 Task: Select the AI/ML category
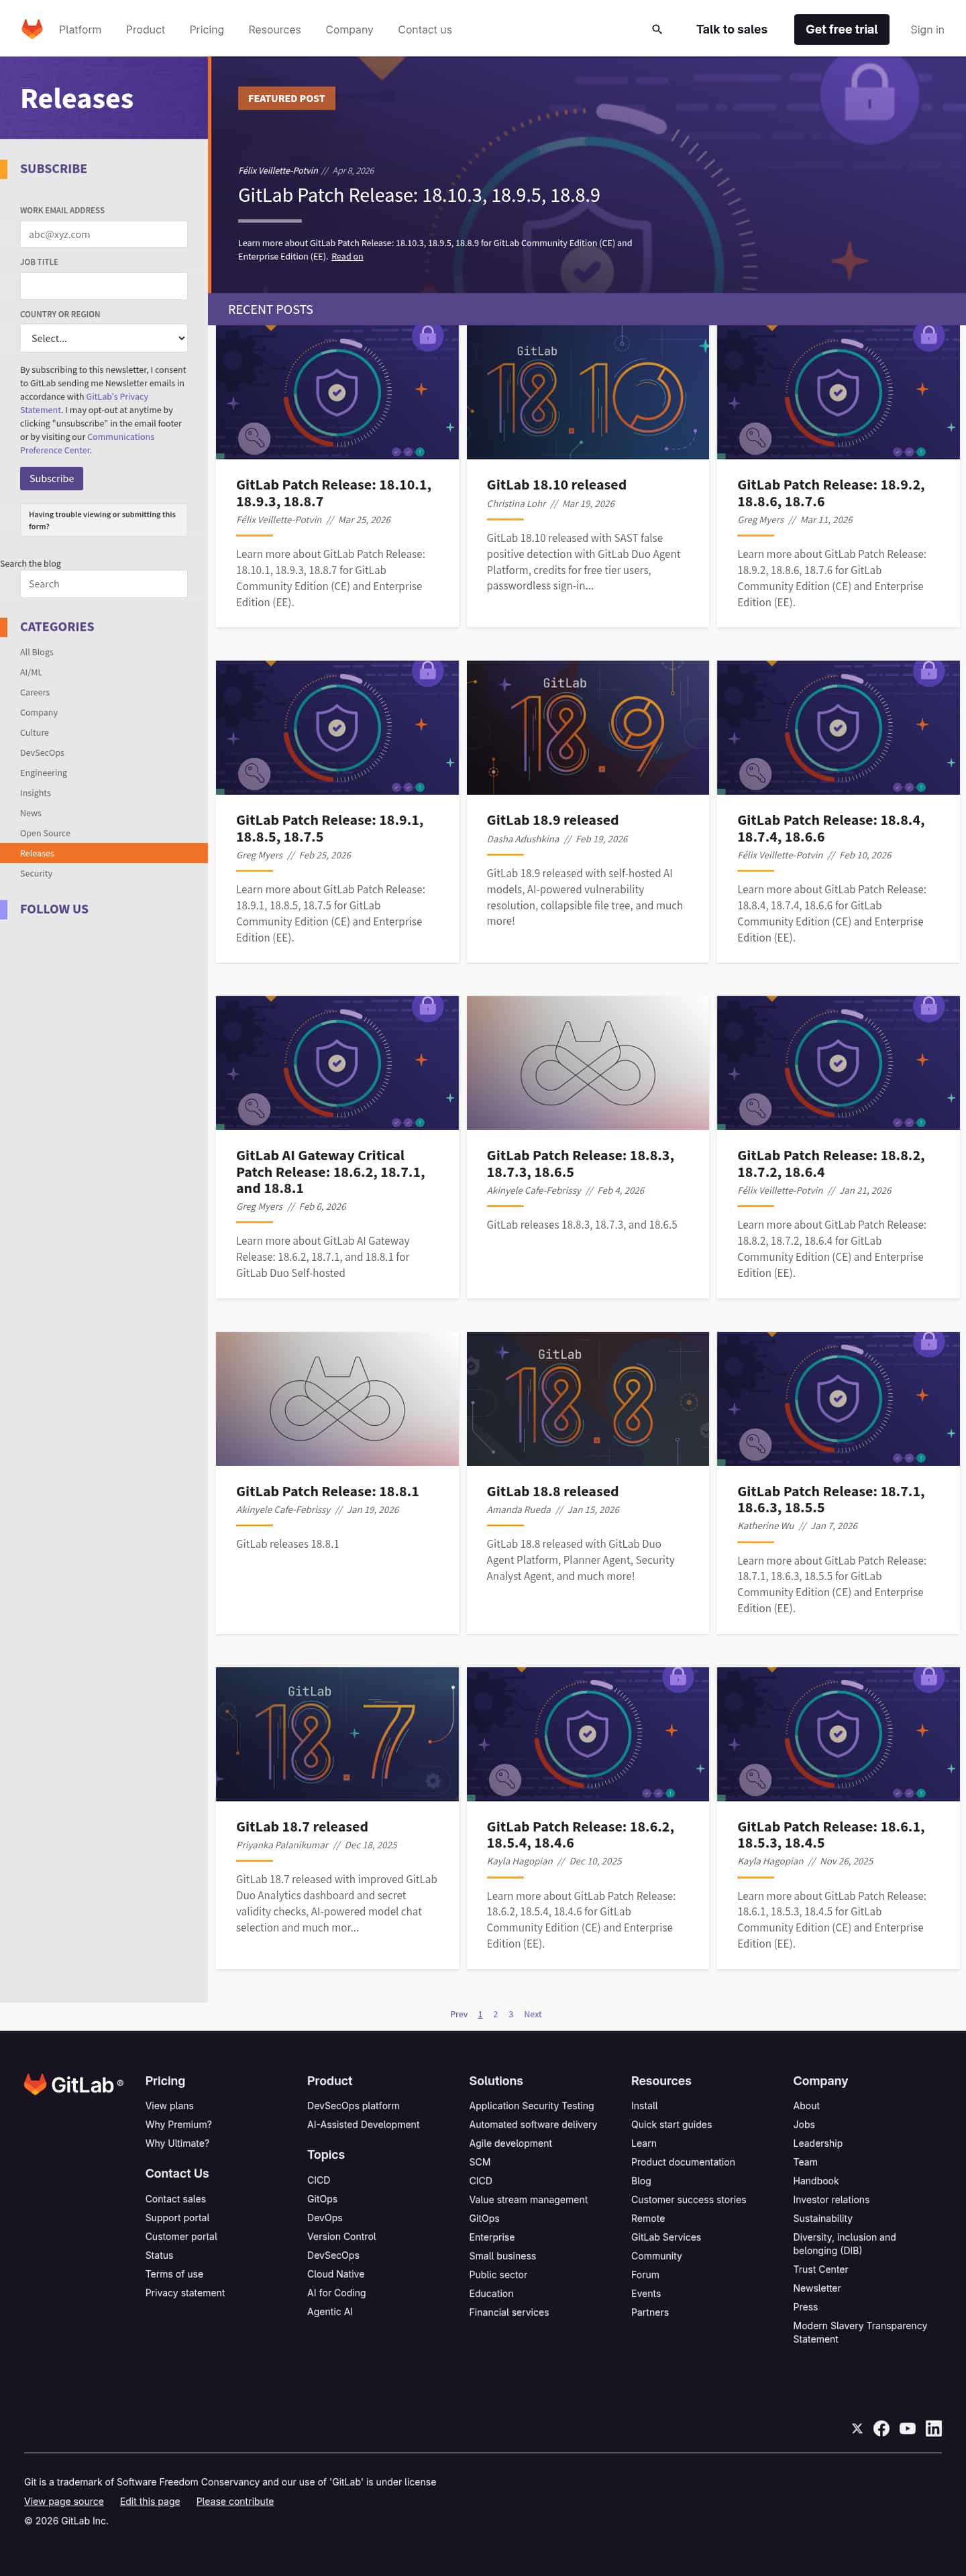pos(31,672)
